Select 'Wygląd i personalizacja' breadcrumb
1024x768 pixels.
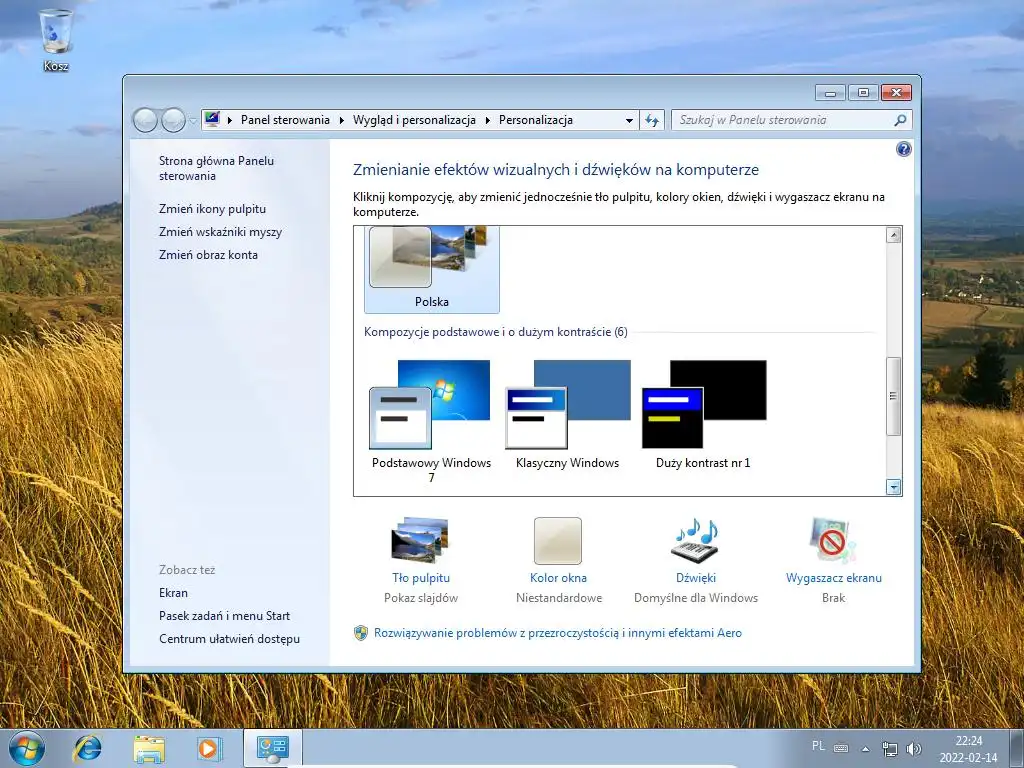(414, 120)
